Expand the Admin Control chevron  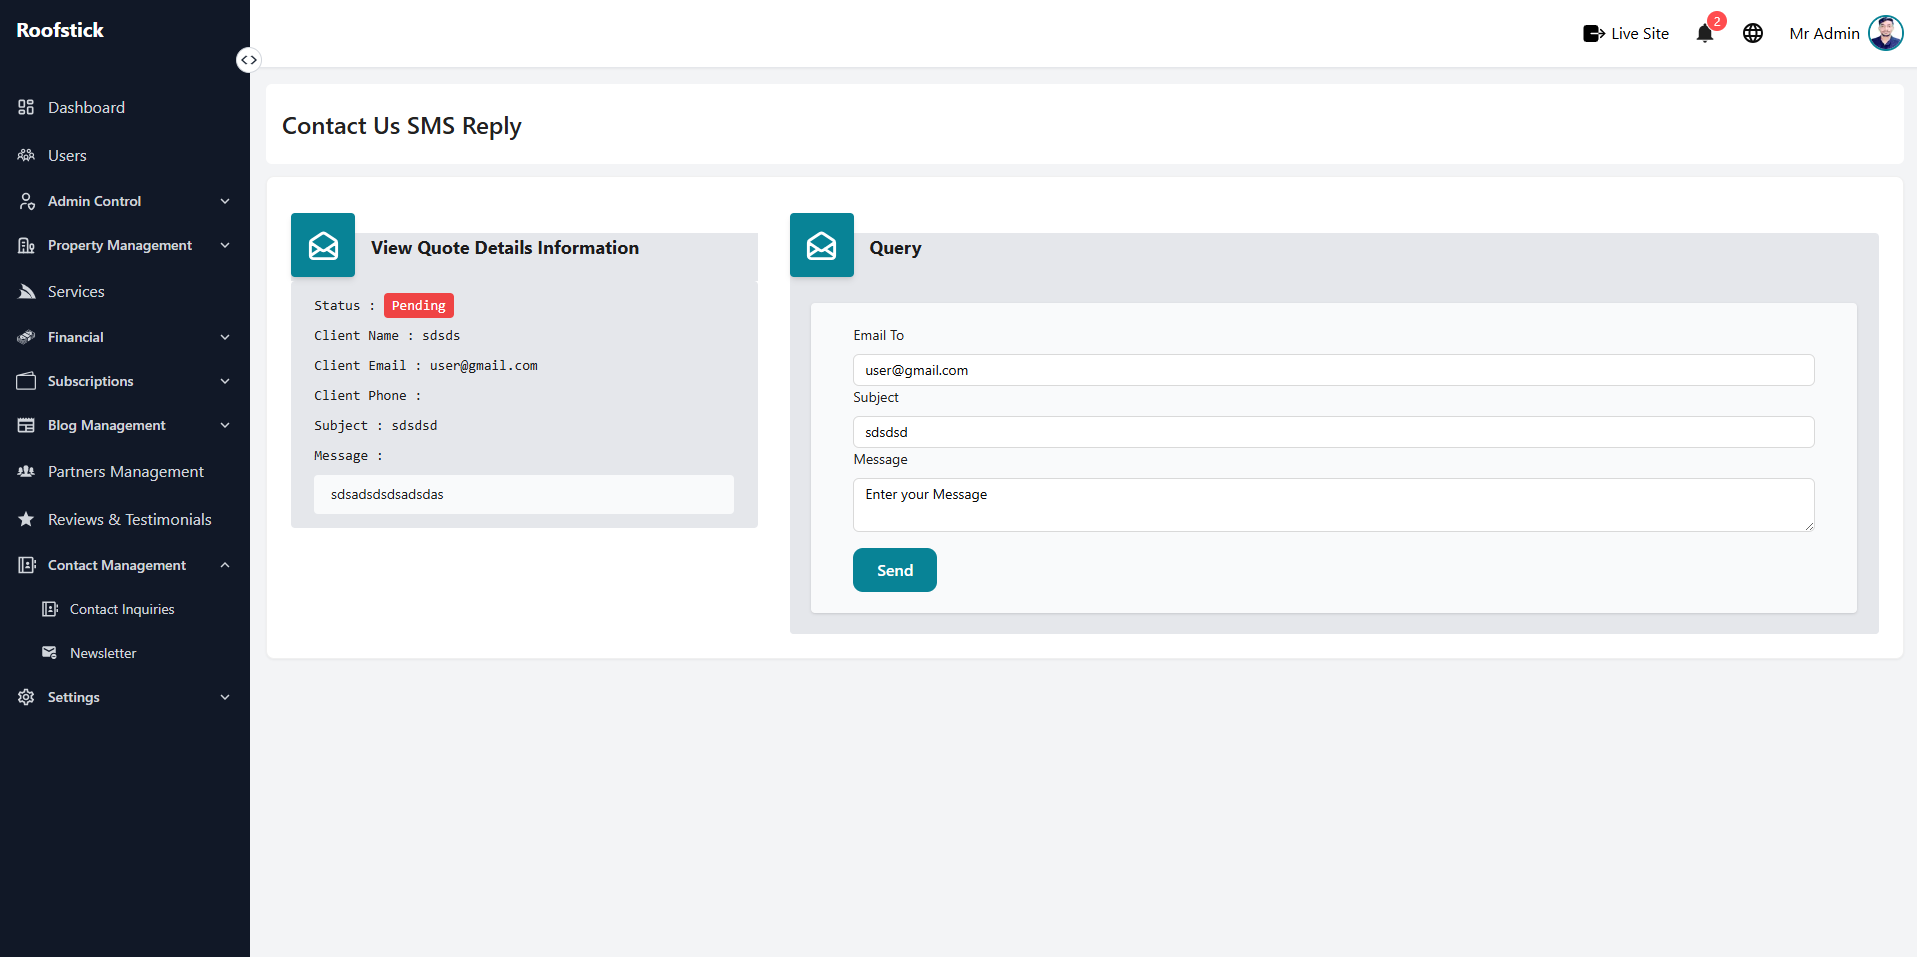click(x=225, y=201)
